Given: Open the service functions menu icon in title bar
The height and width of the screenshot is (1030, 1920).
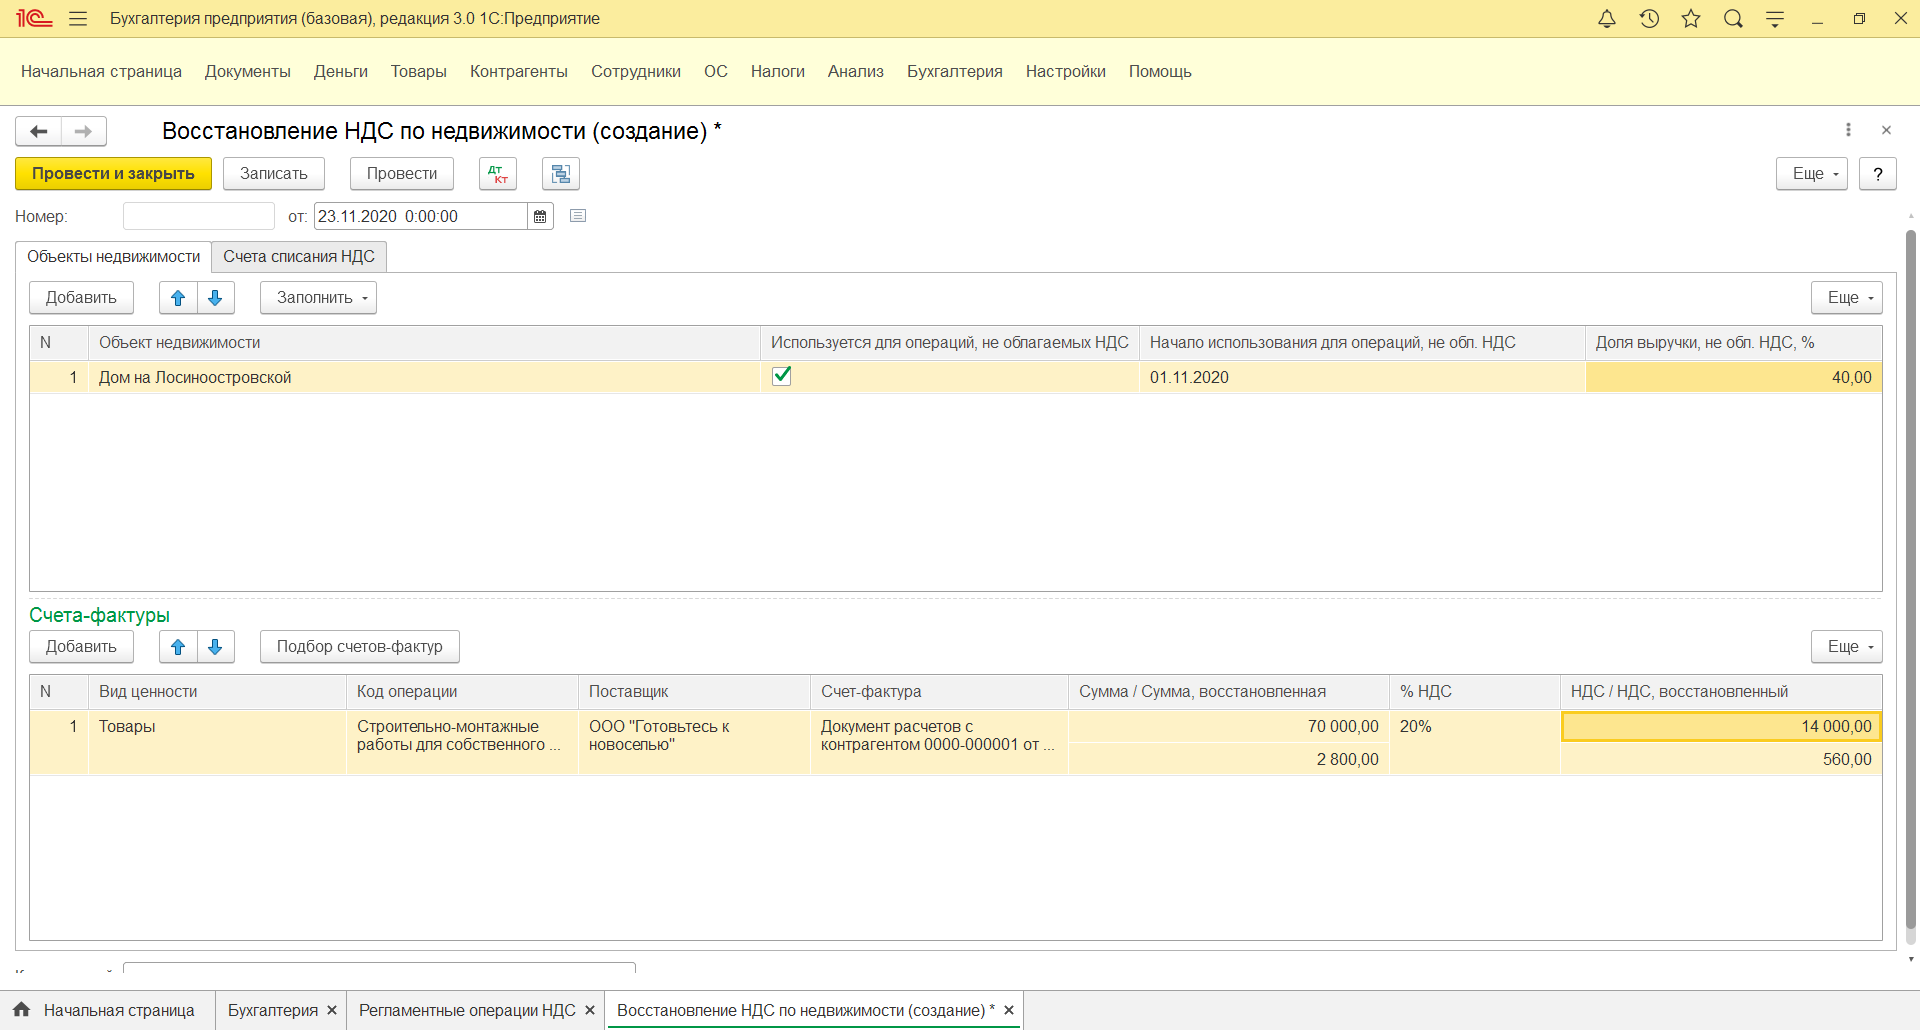Looking at the screenshot, I should (x=1775, y=19).
